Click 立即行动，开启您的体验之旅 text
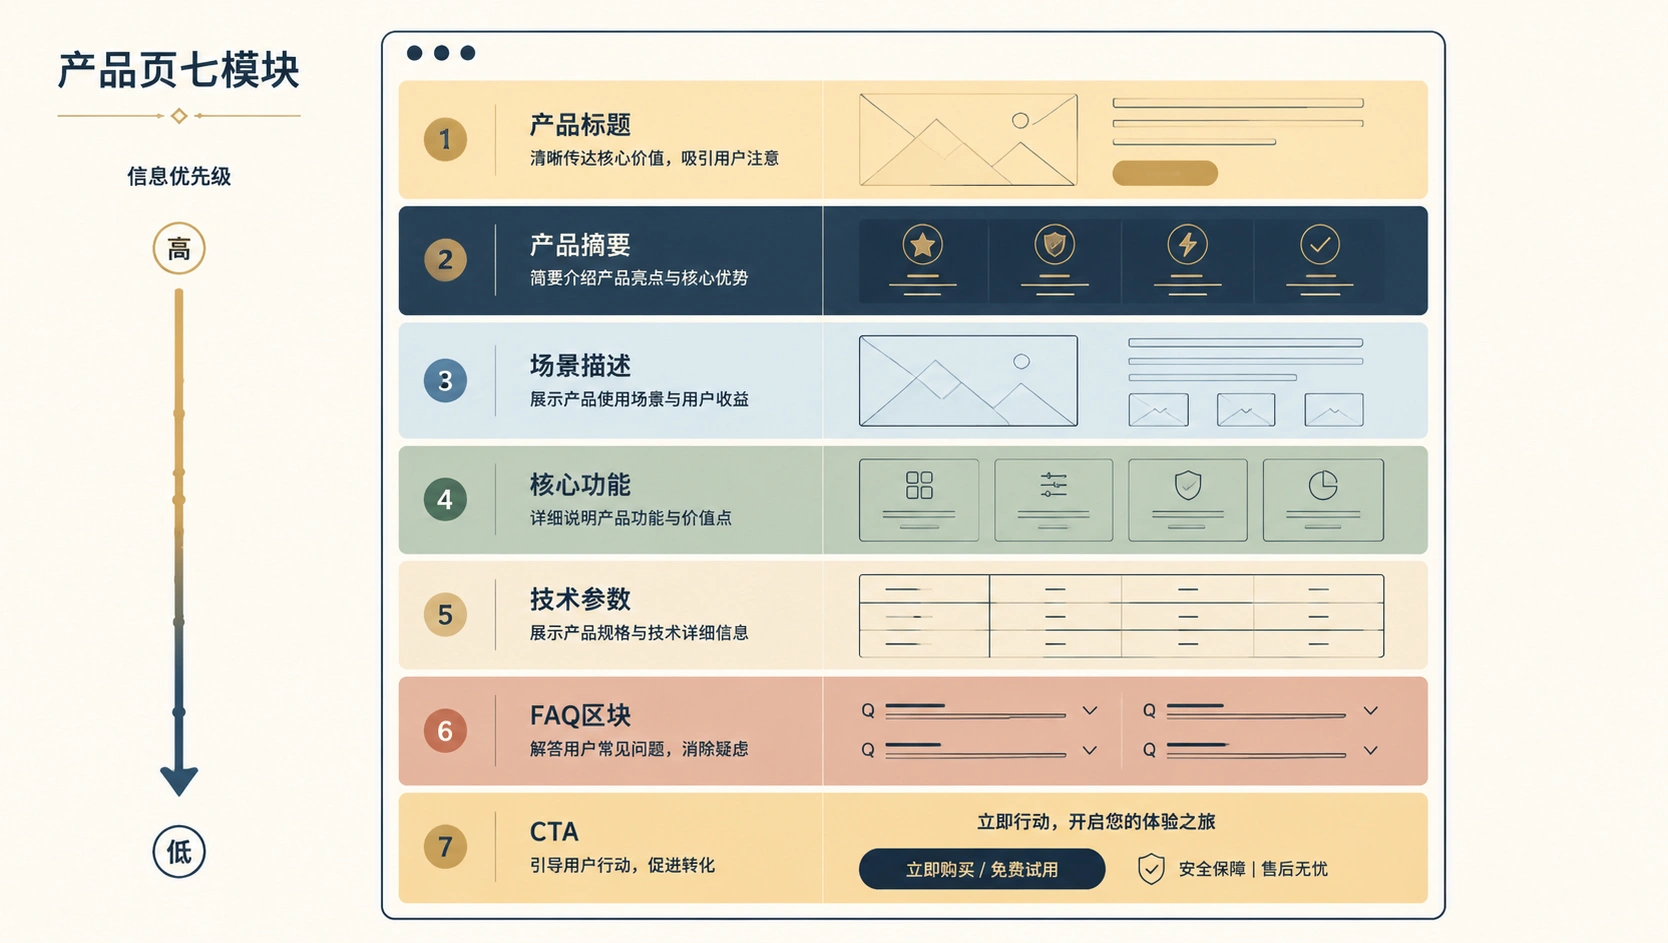Image resolution: width=1668 pixels, height=943 pixels. pos(1096,822)
